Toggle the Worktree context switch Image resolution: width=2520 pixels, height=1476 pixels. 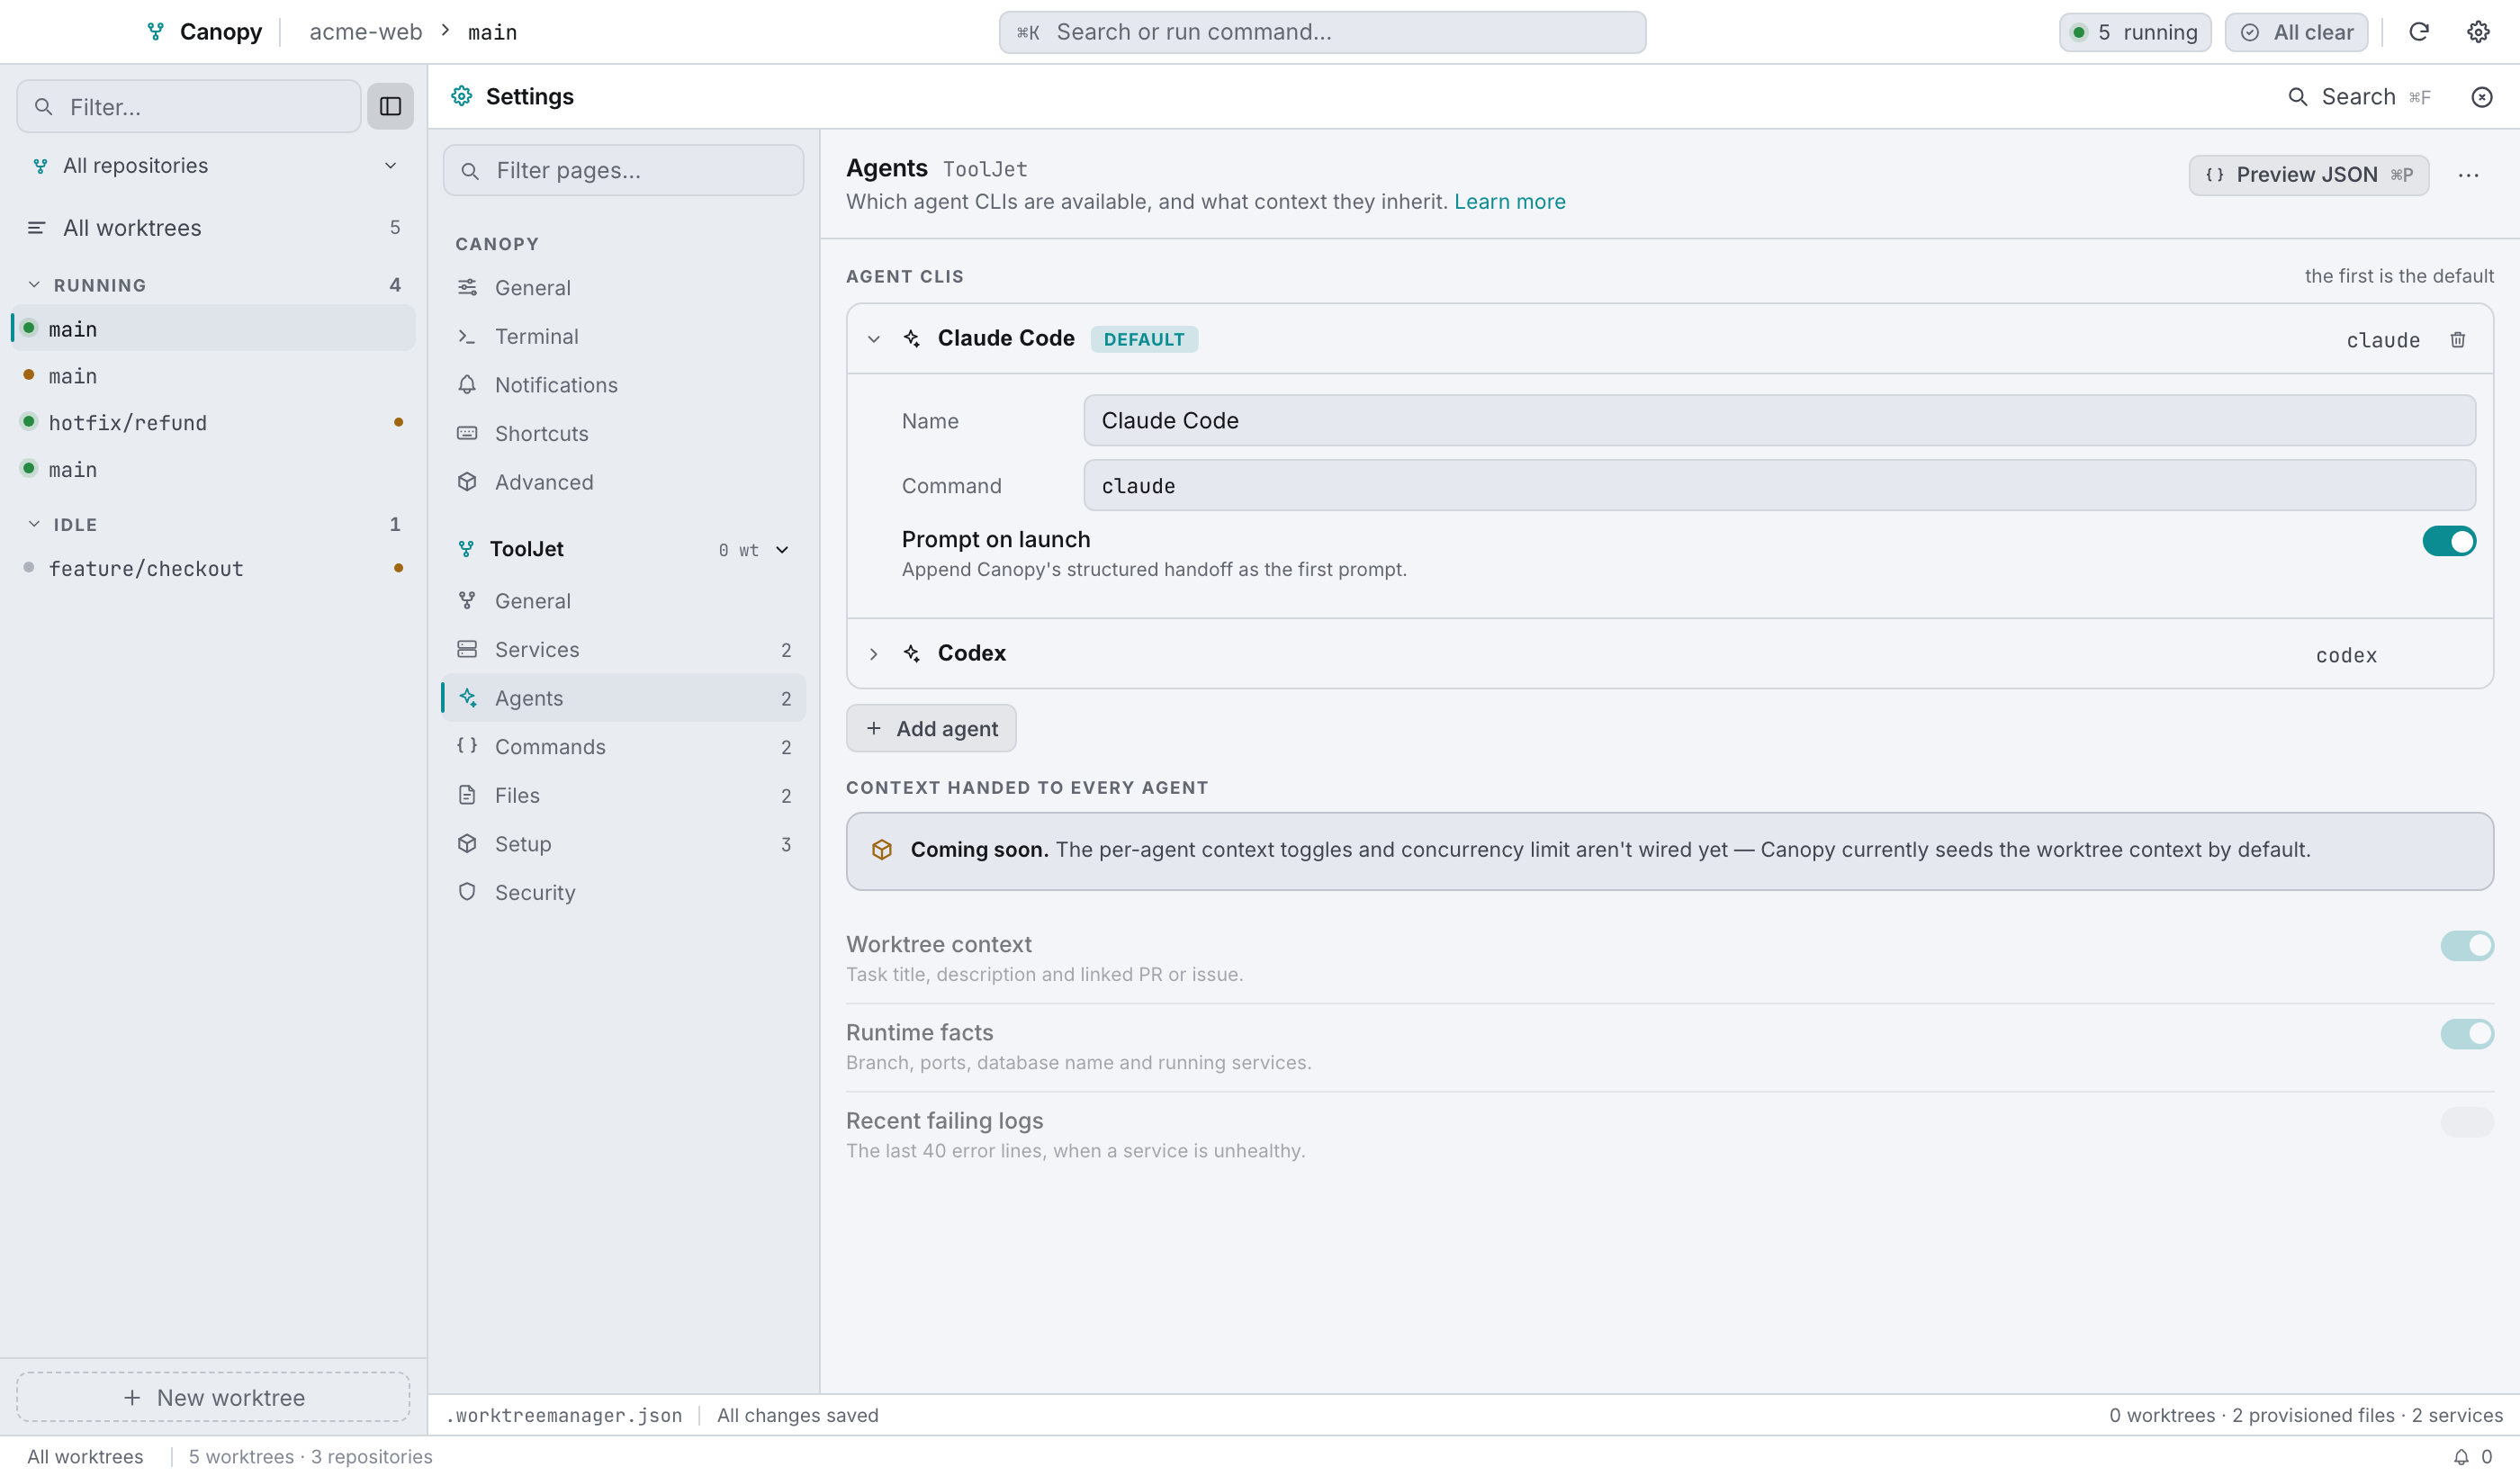2466,945
